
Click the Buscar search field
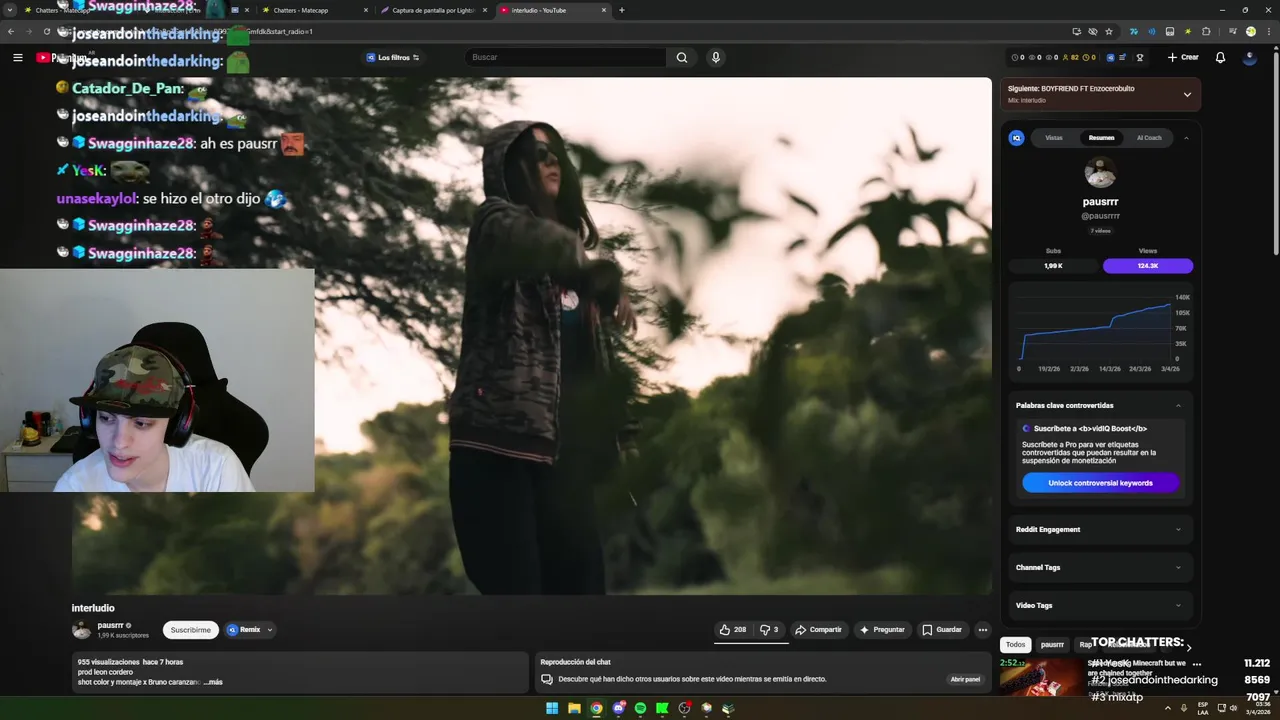(565, 57)
